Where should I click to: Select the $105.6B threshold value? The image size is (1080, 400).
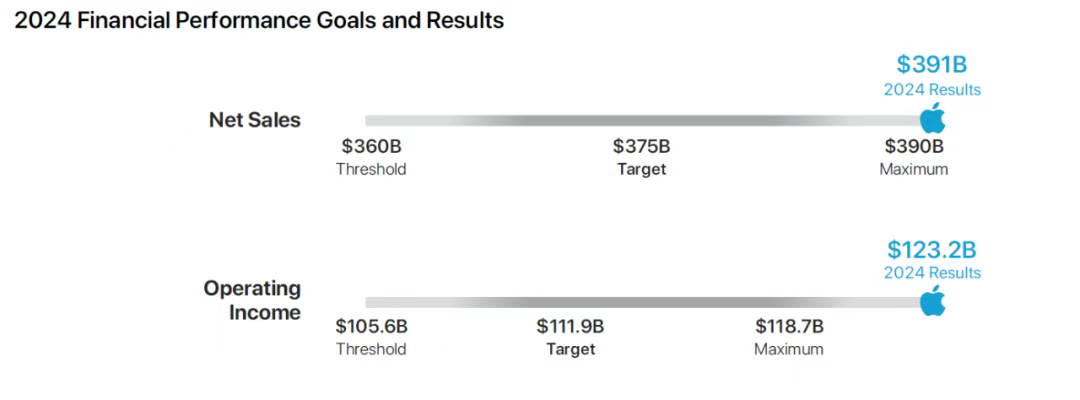(x=371, y=326)
